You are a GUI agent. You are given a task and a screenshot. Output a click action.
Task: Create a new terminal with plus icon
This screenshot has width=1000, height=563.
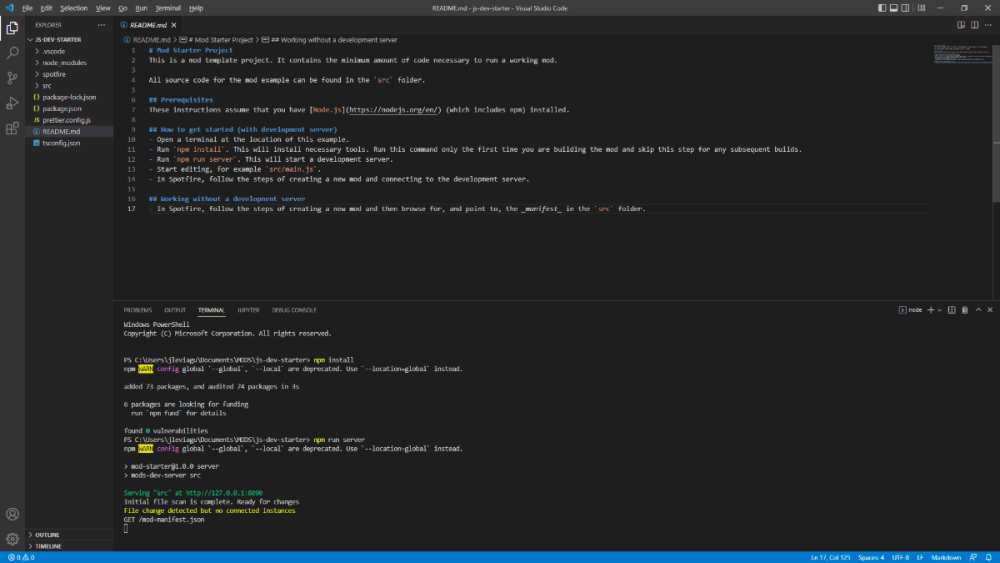click(x=930, y=310)
